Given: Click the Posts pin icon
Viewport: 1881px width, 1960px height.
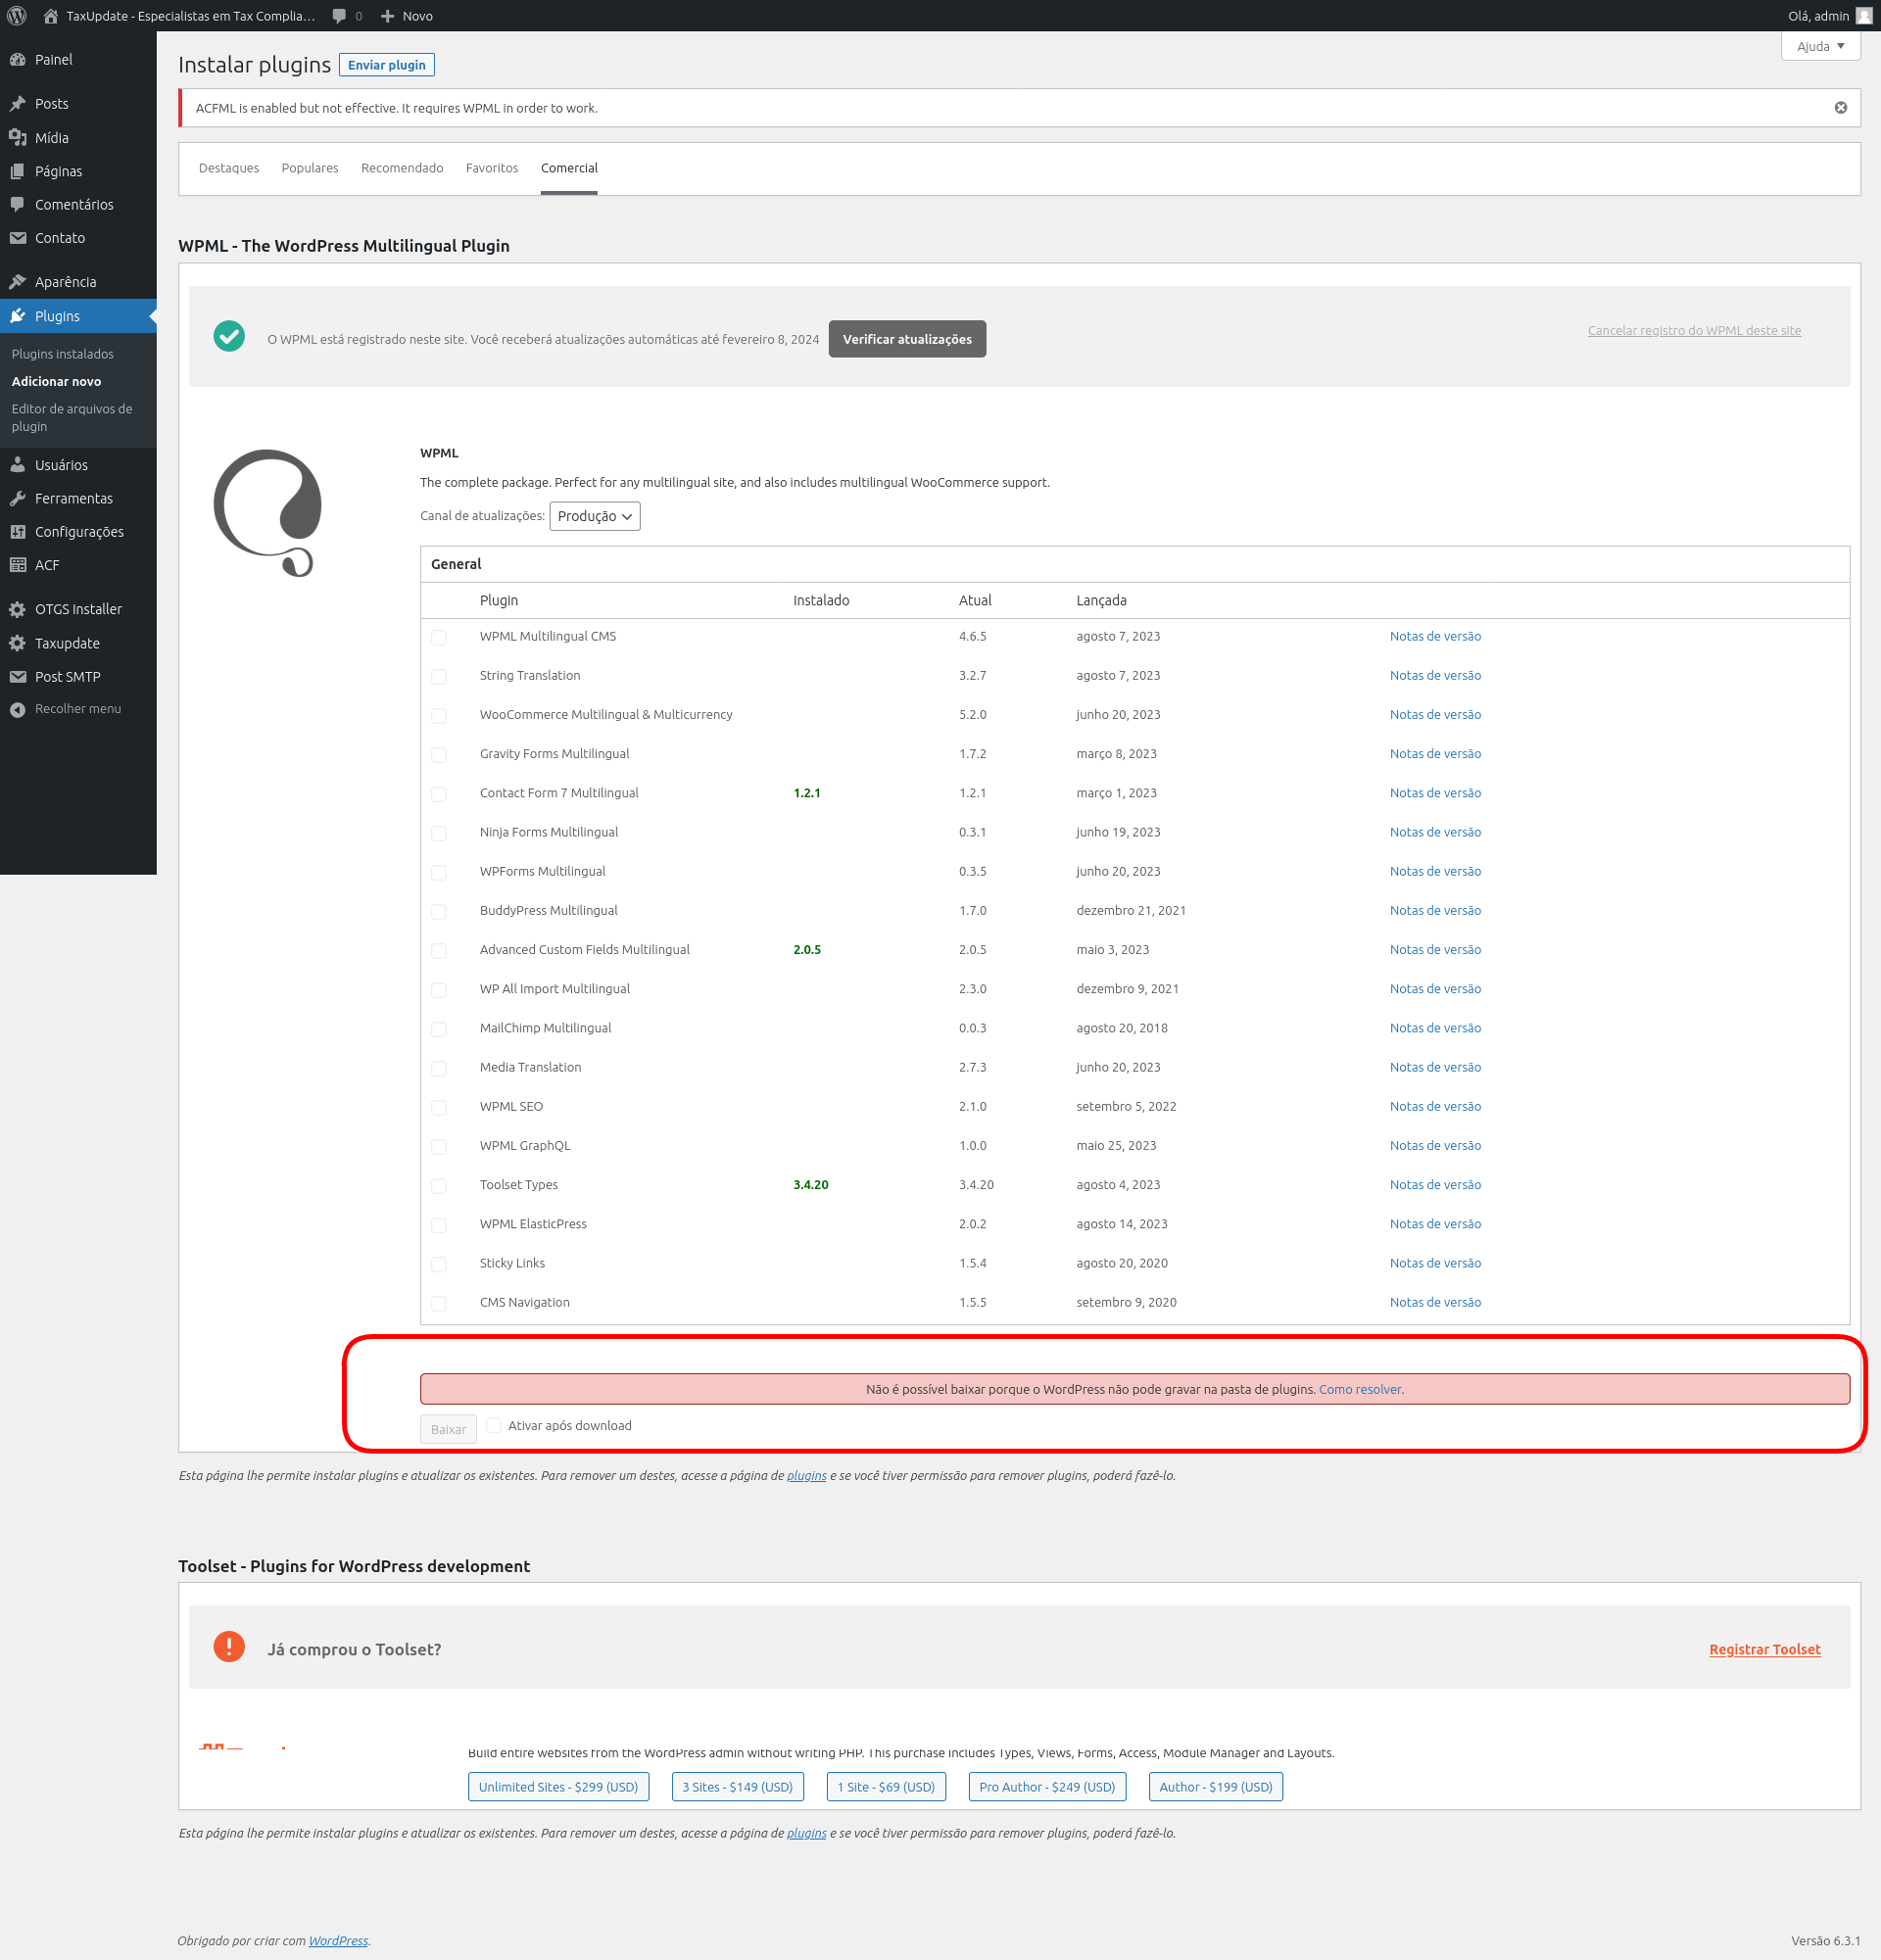Looking at the screenshot, I should tap(18, 104).
